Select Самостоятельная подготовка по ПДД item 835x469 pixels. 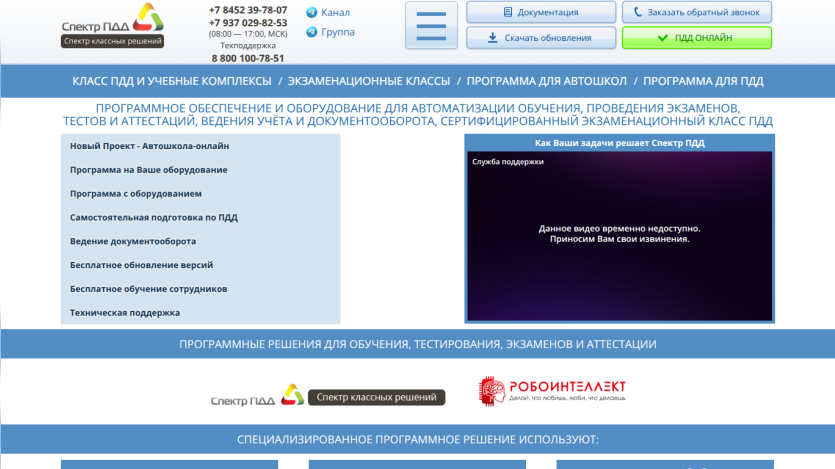point(154,217)
